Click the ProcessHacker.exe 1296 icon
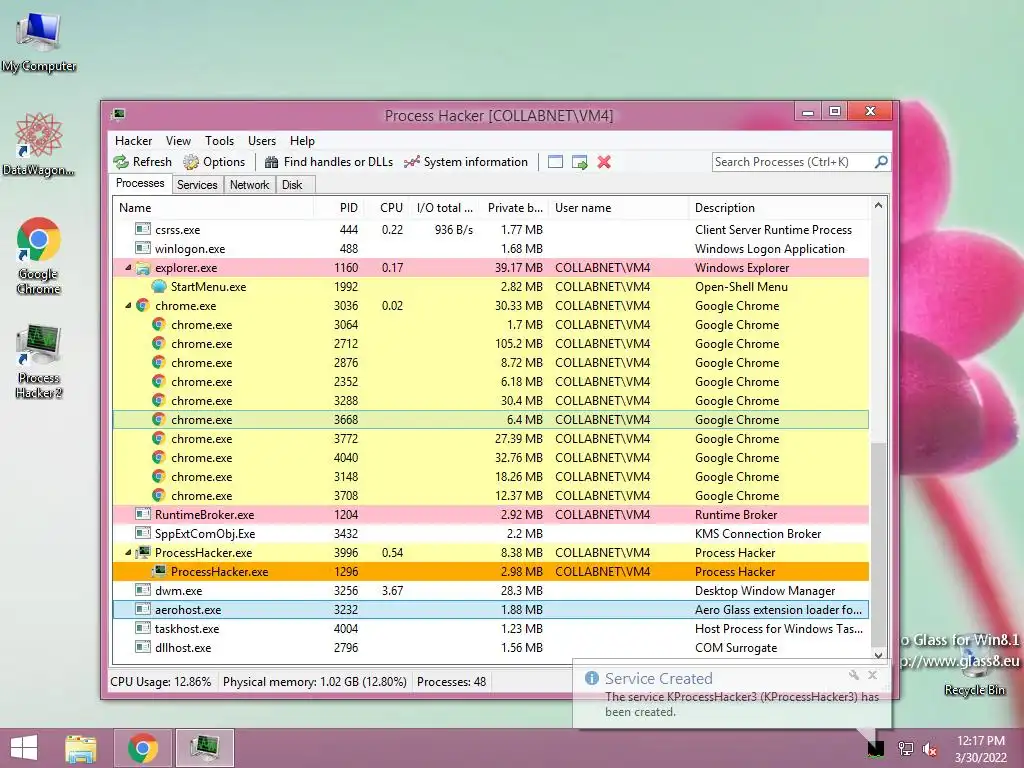This screenshot has width=1024, height=768. (x=159, y=571)
